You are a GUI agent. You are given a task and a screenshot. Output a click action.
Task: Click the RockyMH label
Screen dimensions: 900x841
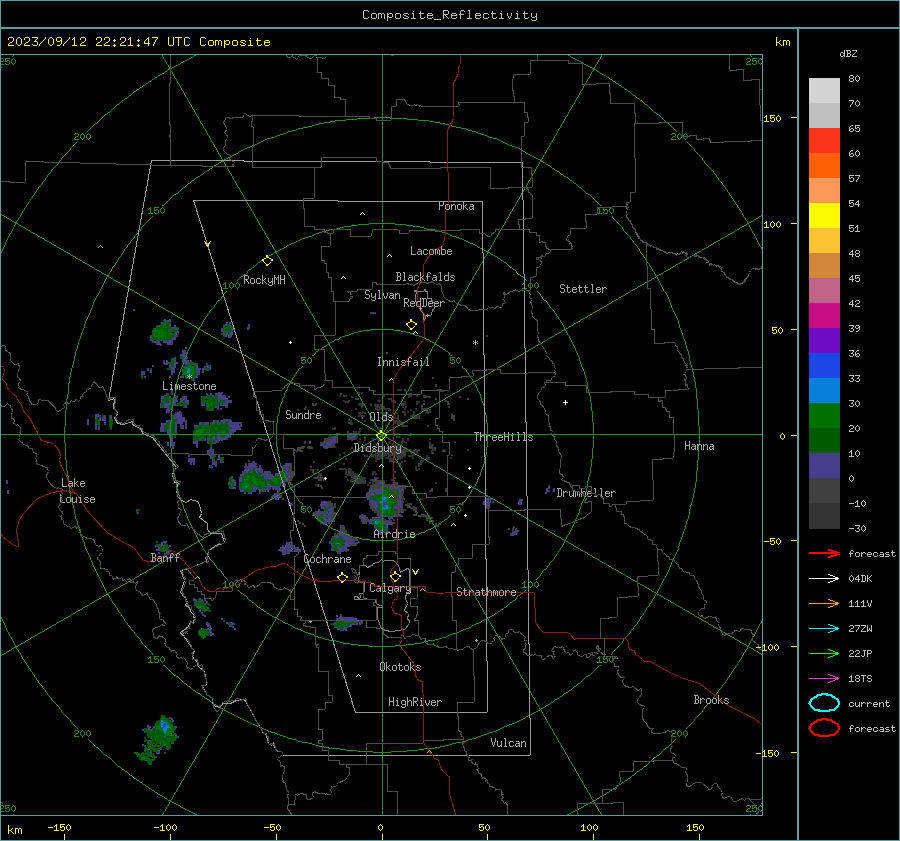tap(264, 280)
